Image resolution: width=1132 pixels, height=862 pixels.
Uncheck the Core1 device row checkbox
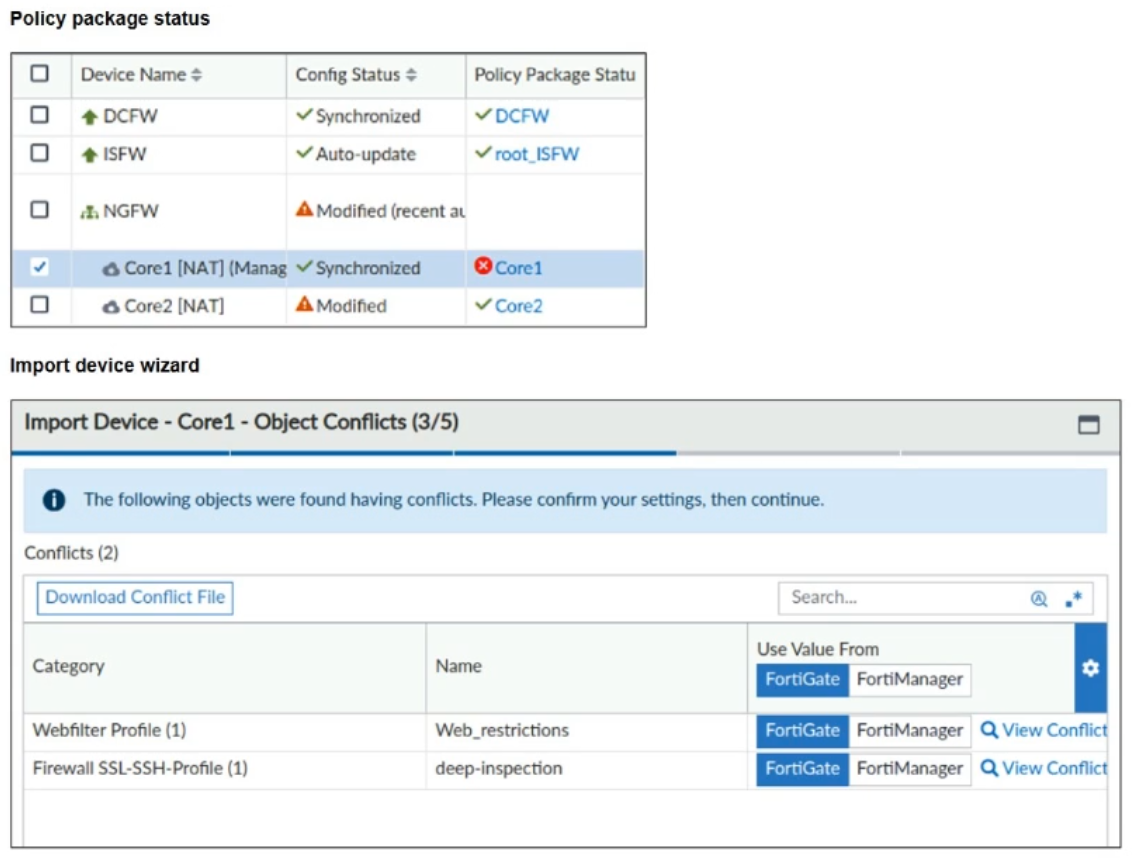click(x=40, y=267)
